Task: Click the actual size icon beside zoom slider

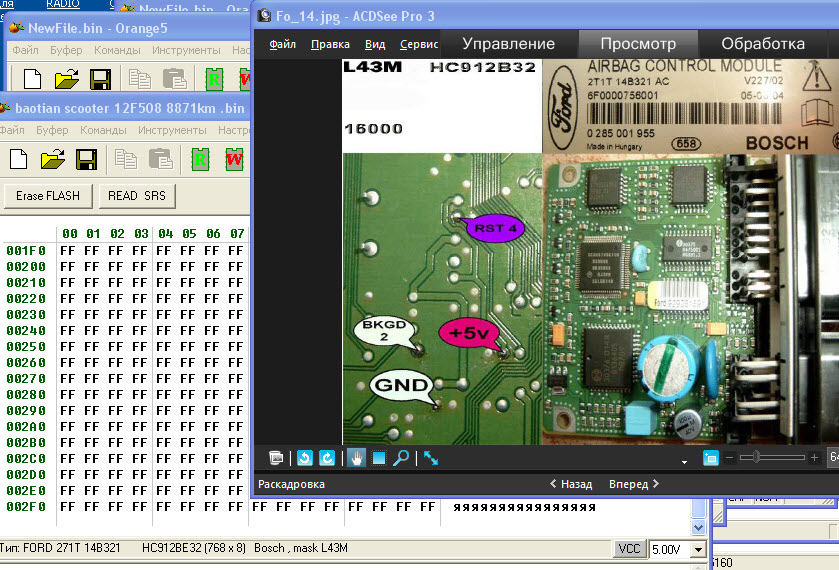Action: (711, 458)
